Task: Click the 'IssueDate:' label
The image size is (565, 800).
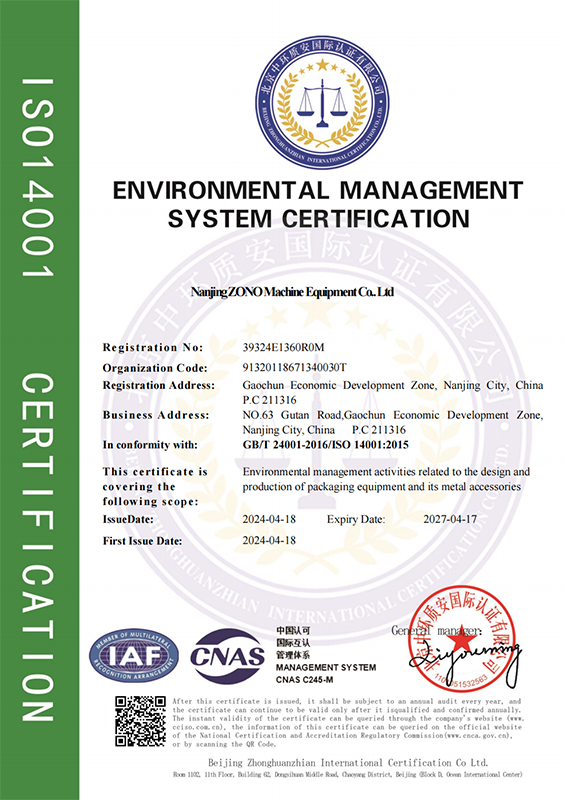Action: point(128,519)
